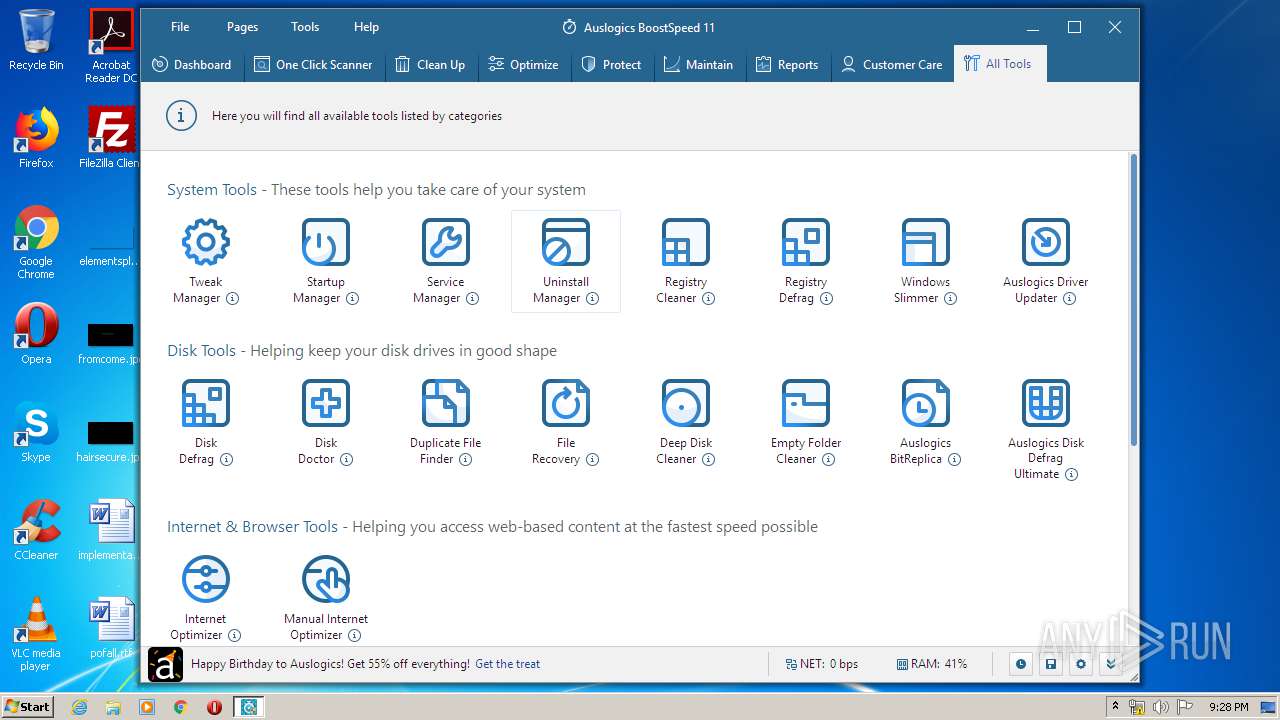This screenshot has height=720, width=1280.
Task: Show info for Tweak Manager
Action: click(232, 298)
